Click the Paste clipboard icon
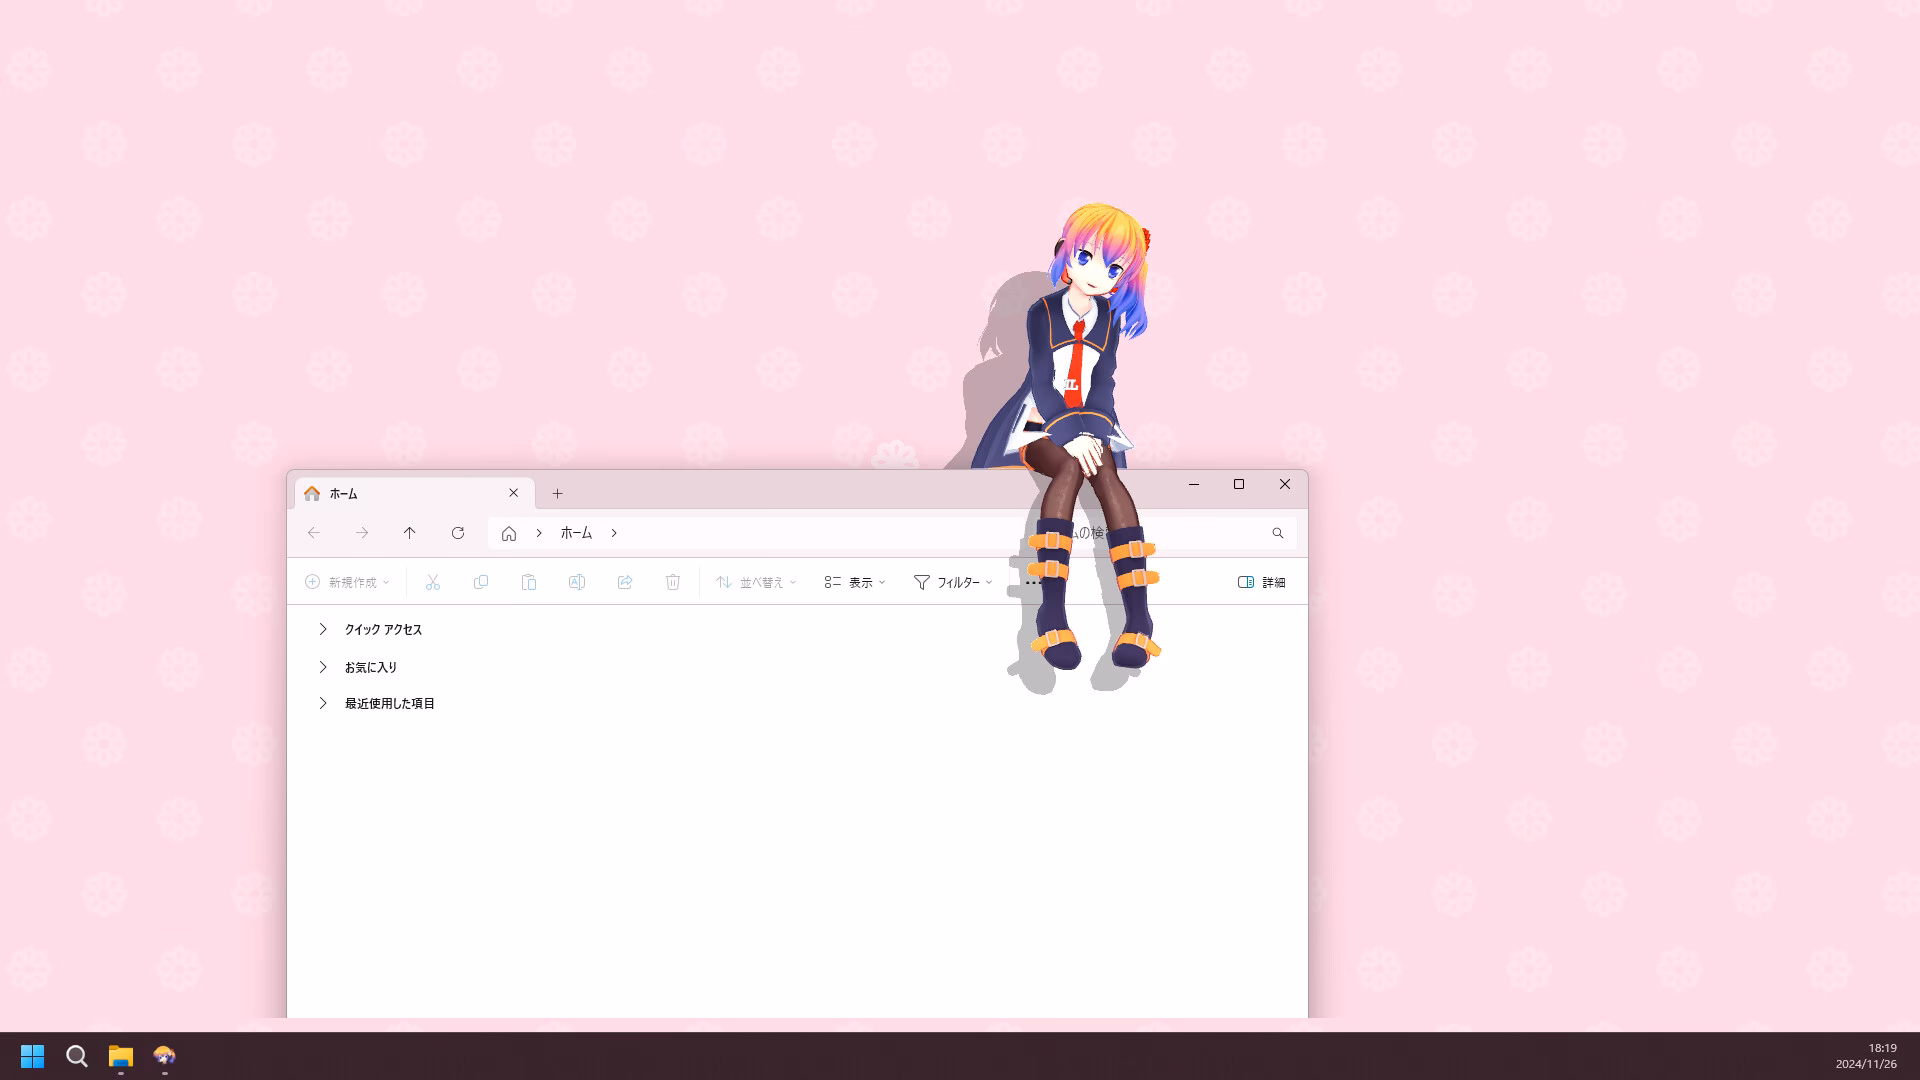 [529, 582]
